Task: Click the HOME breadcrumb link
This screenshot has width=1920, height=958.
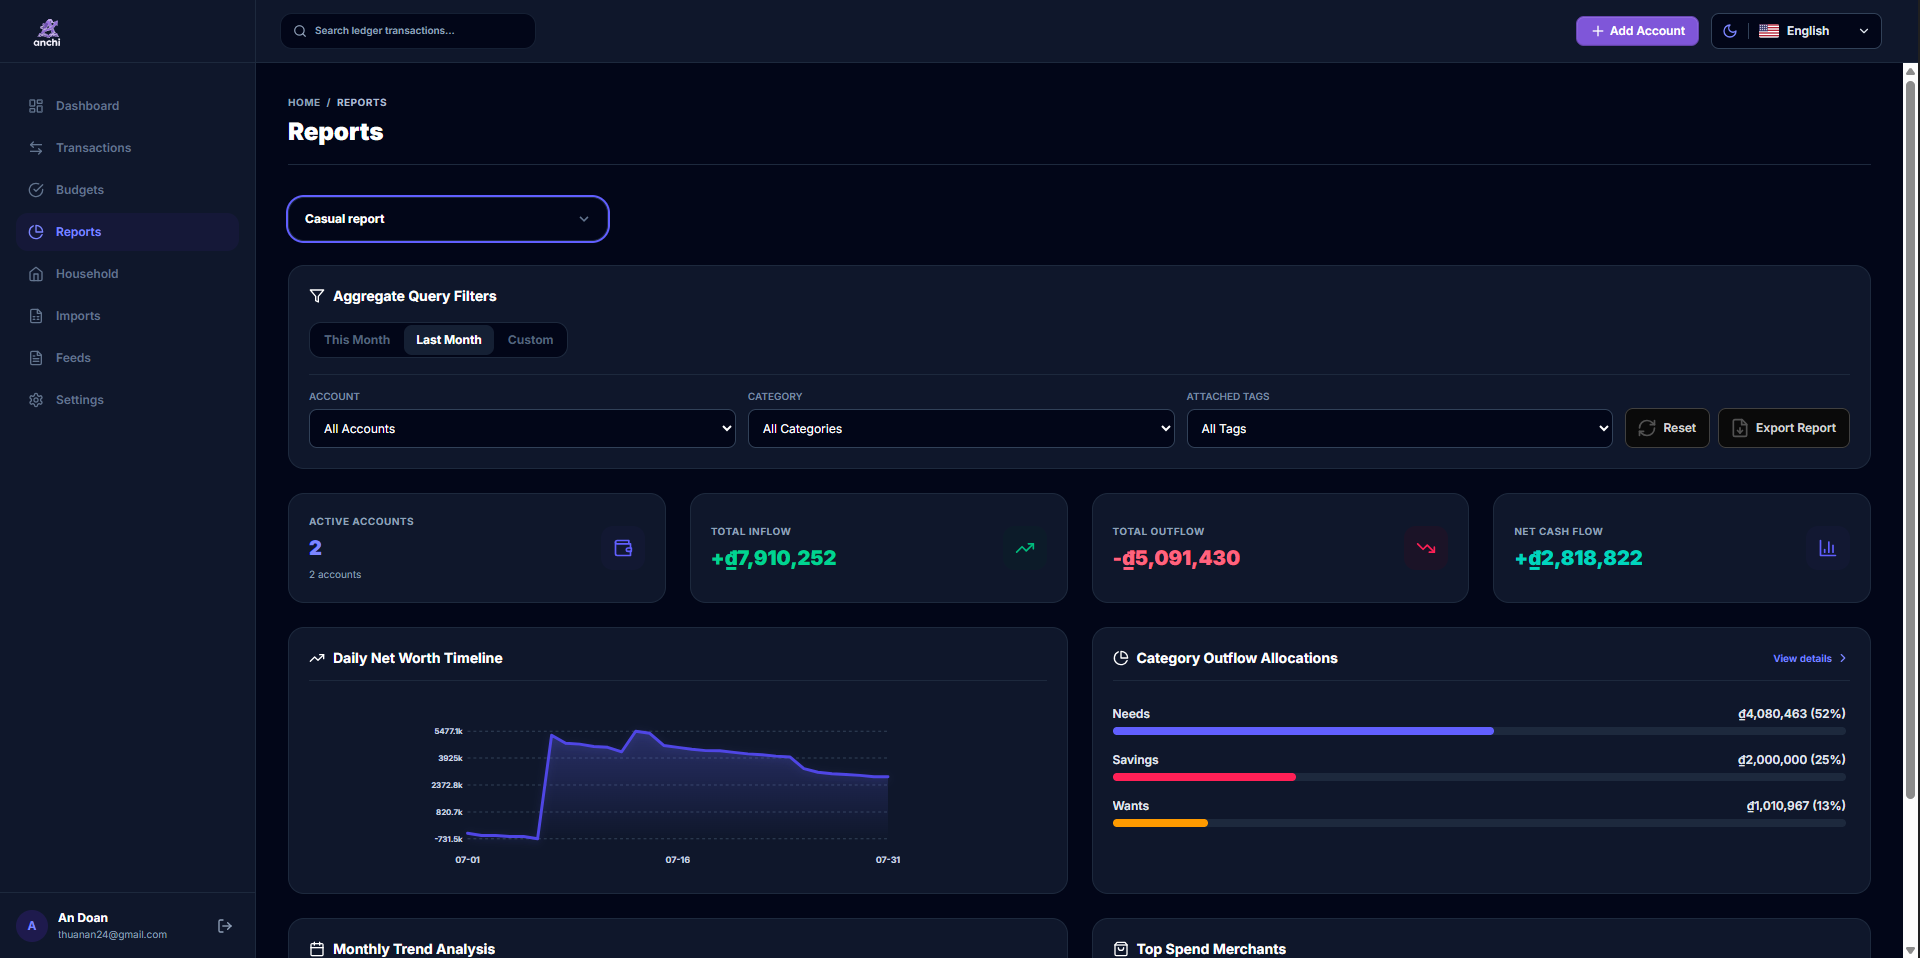Action: [304, 102]
